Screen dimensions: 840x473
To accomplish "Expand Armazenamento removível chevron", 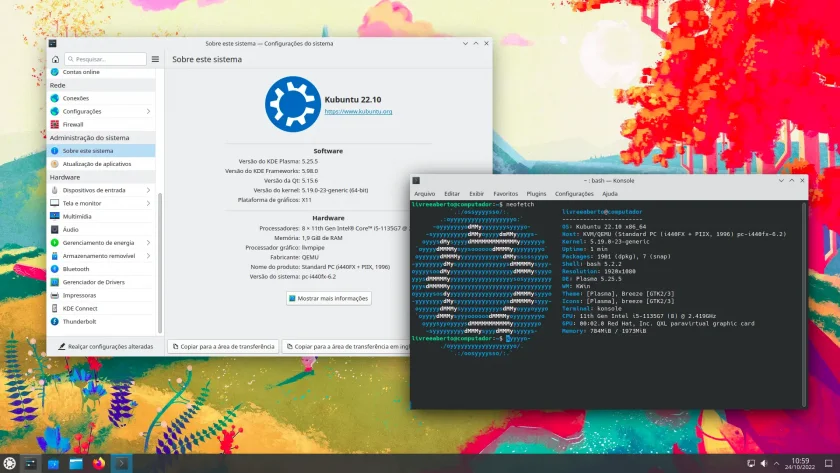I will [148, 256].
